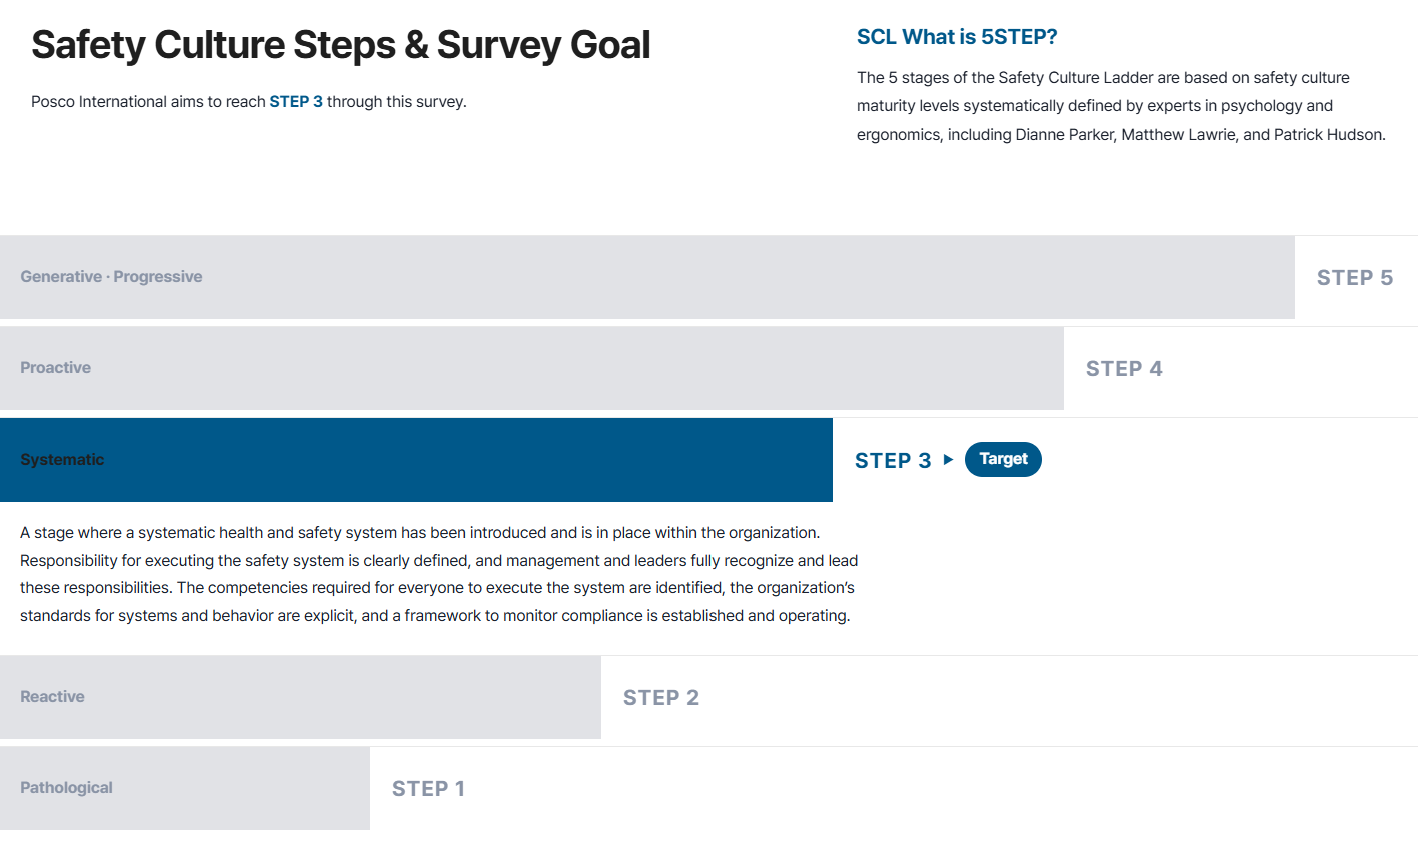Click the Safety Culture Steps & Survey Goal title

tap(341, 45)
